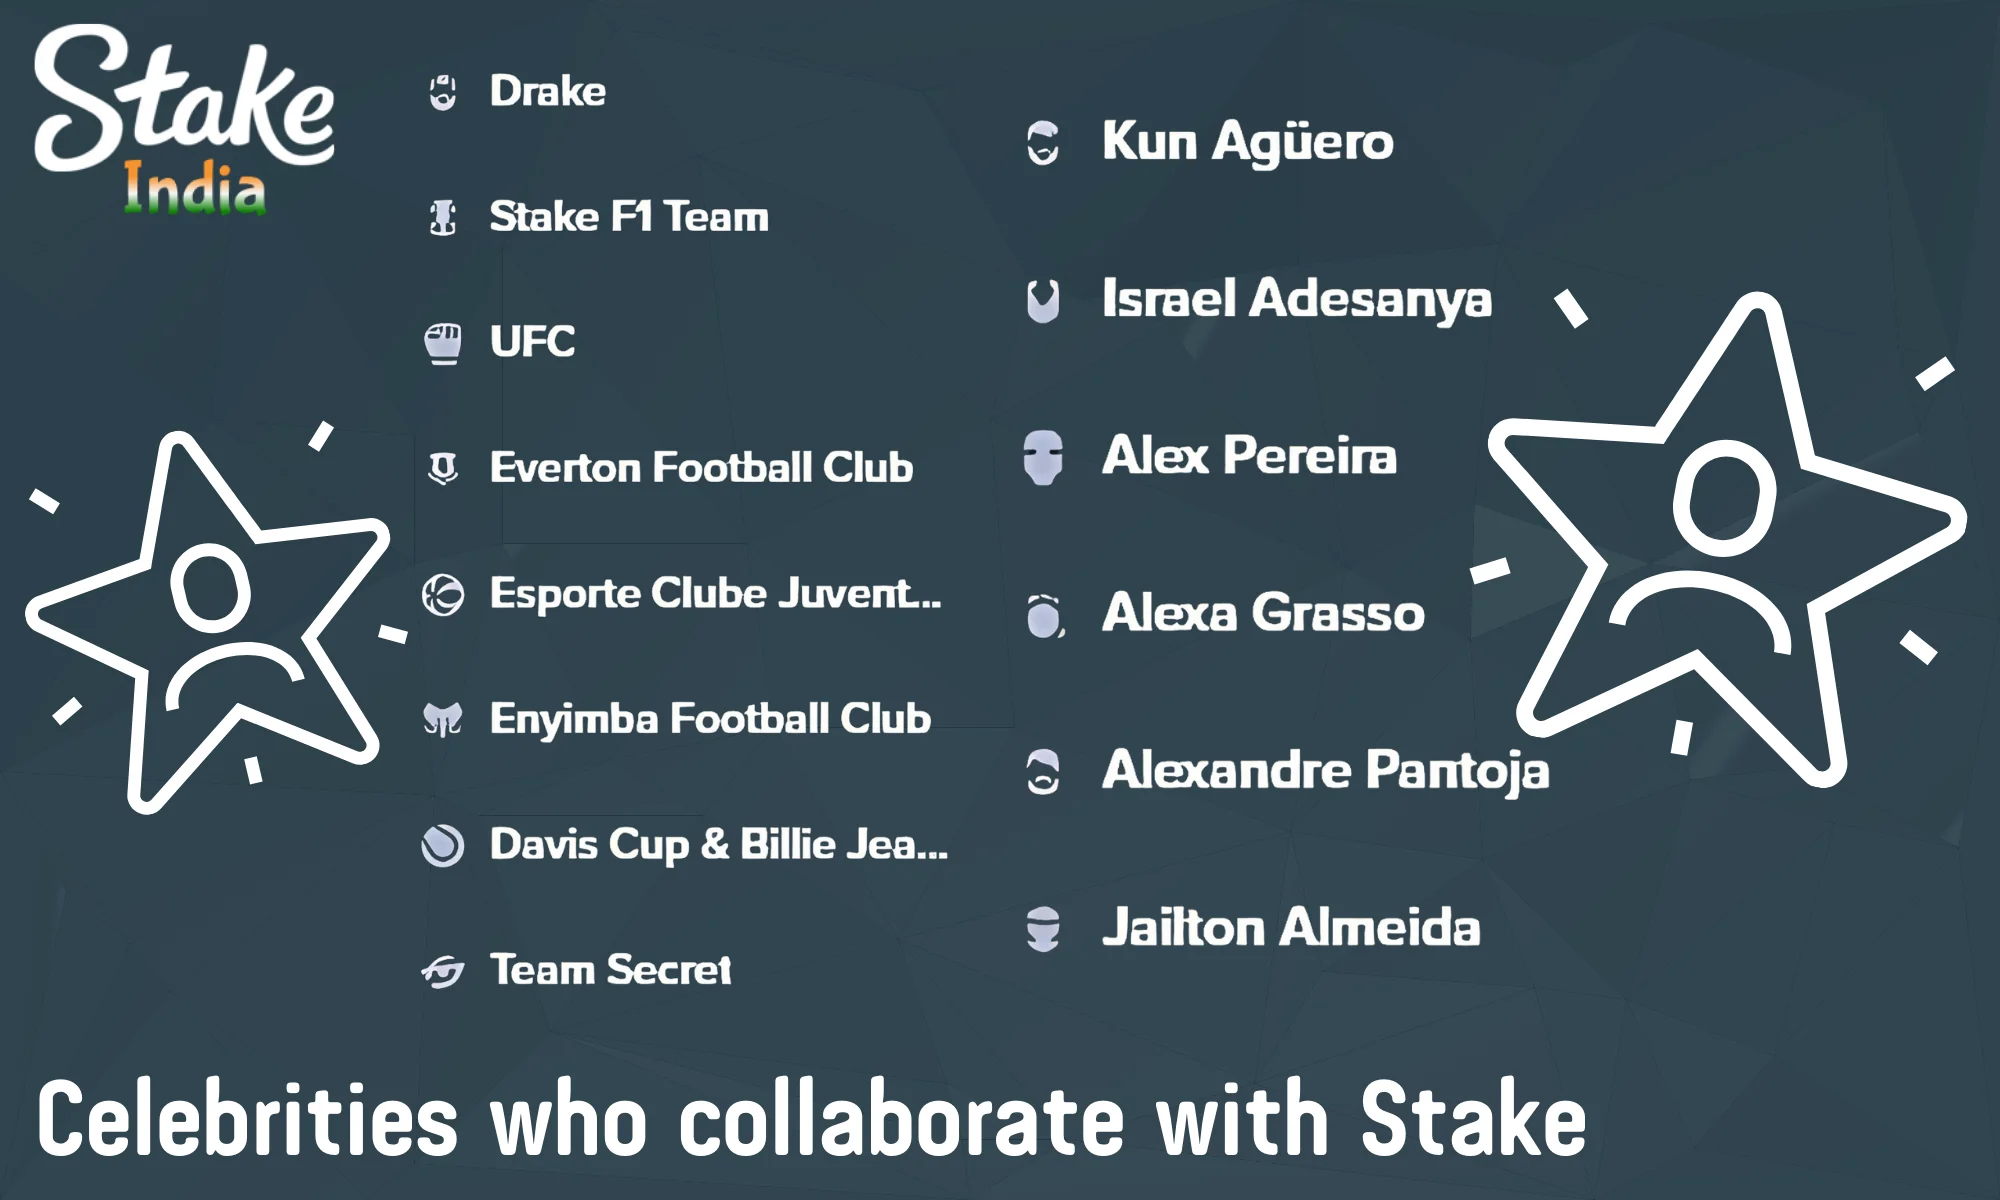Select the Esporte Clube Juventude badge icon
Image resolution: width=2000 pixels, height=1200 pixels.
(x=441, y=594)
